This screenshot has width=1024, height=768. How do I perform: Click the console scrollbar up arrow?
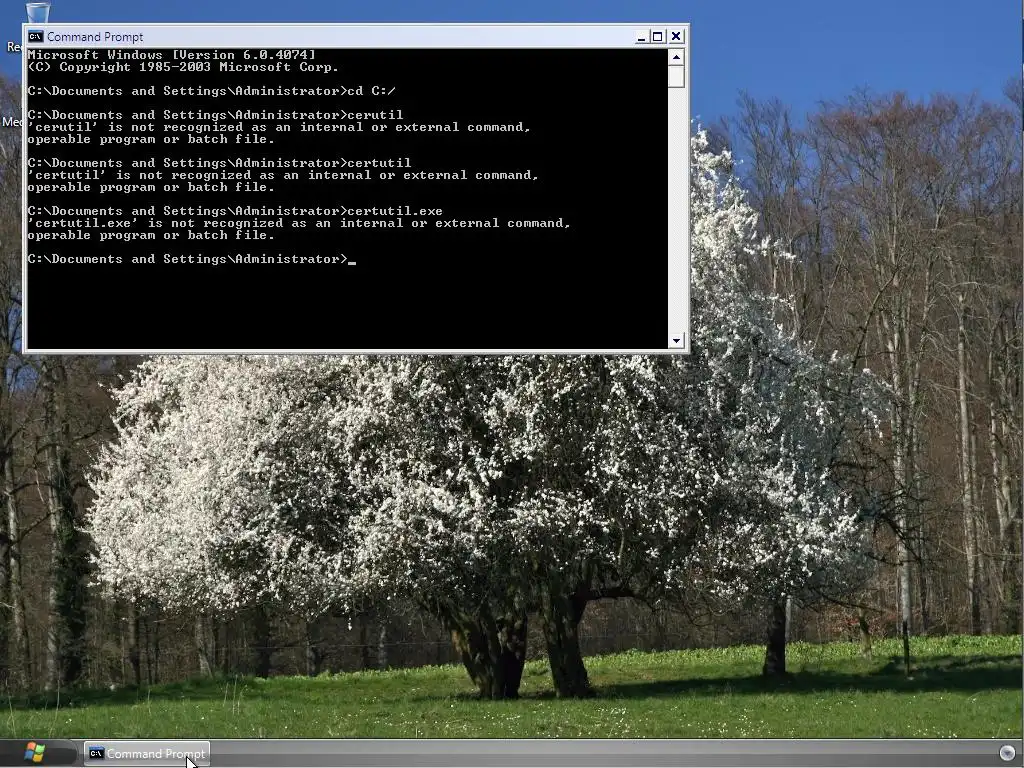pyautogui.click(x=676, y=57)
